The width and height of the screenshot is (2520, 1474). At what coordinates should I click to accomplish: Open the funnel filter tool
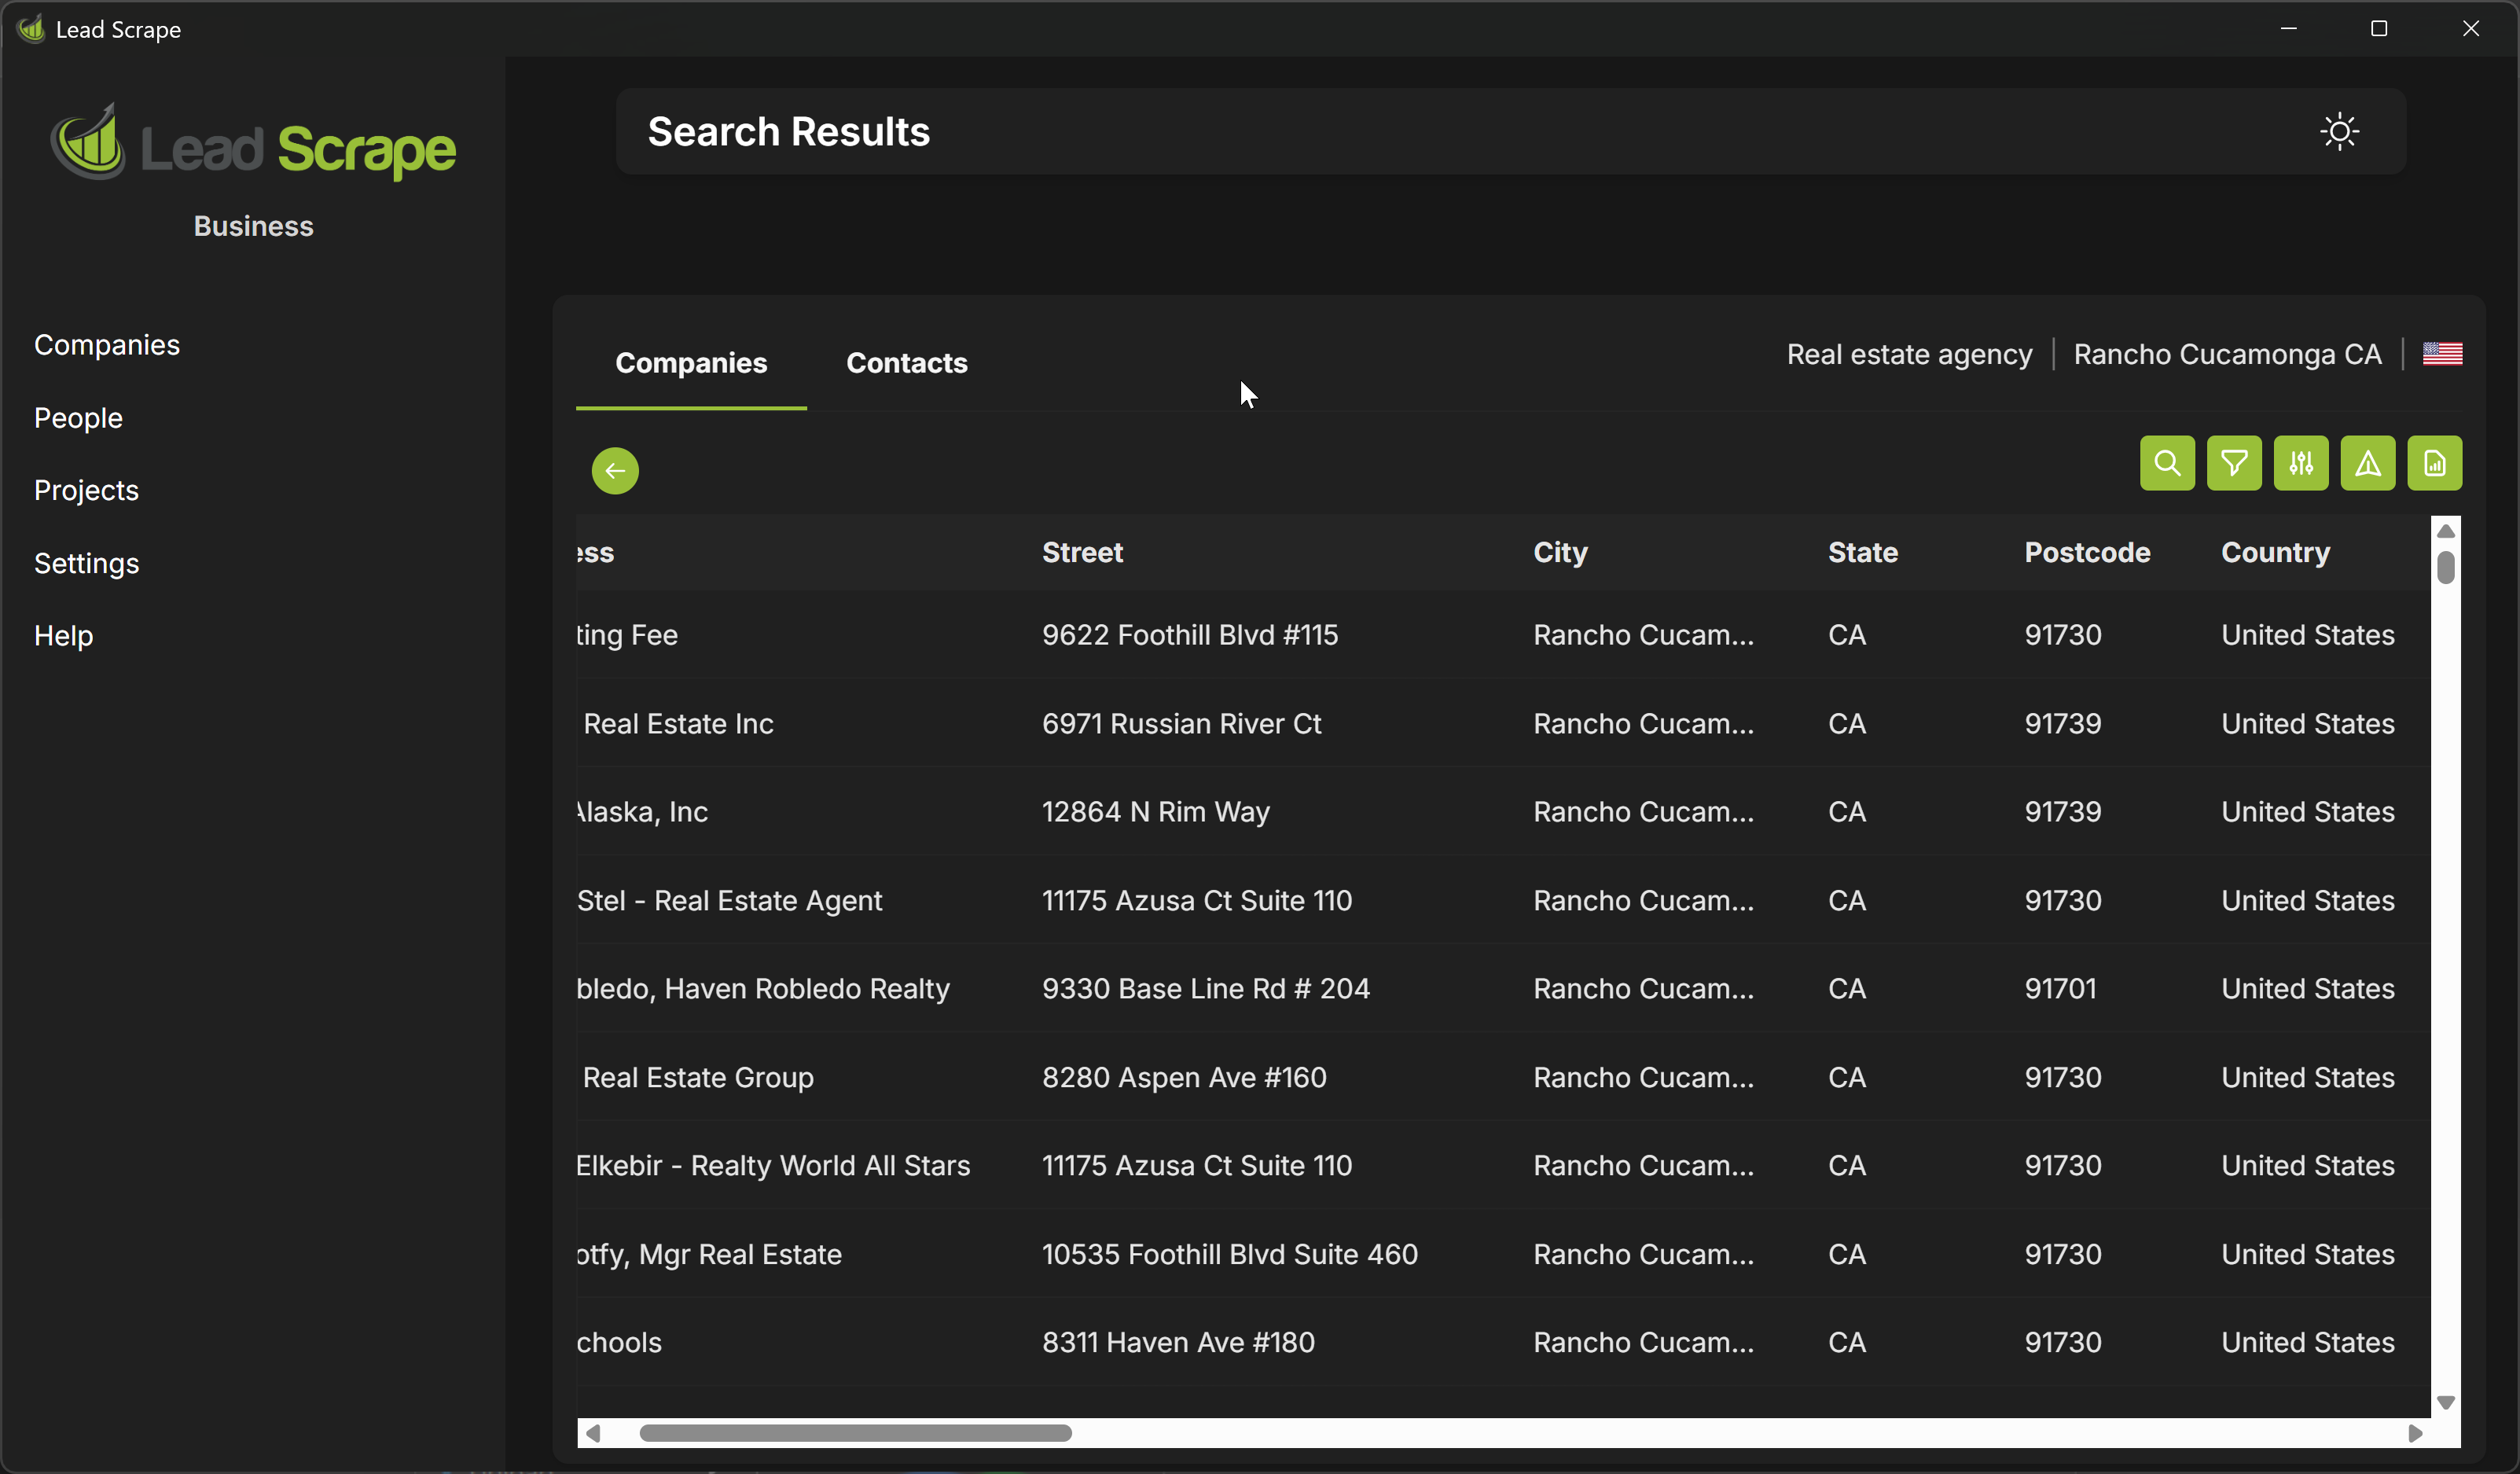(2233, 463)
